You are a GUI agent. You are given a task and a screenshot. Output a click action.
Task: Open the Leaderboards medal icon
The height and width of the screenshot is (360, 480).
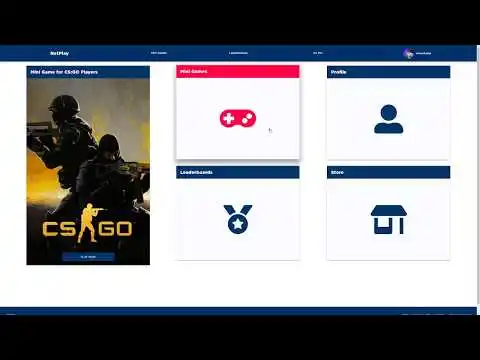tap(238, 219)
